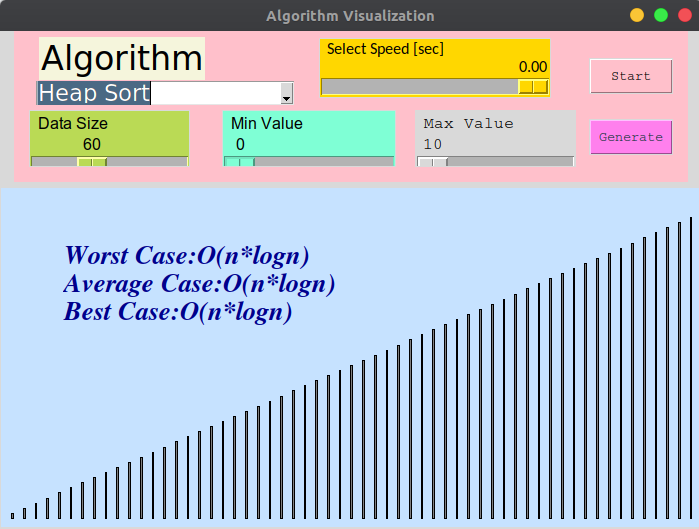The image size is (699, 529).
Task: Click the Select Speed slider handle
Action: [x=533, y=87]
